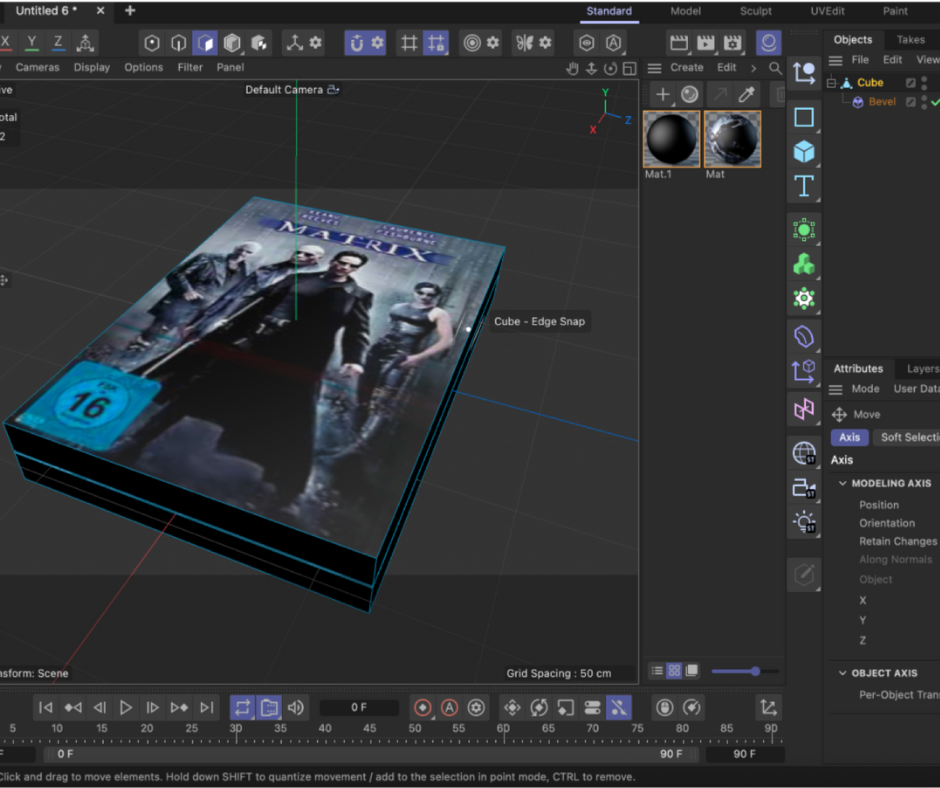Click the plus icon to create new material
Image resolution: width=940 pixels, height=788 pixels.
(x=663, y=93)
